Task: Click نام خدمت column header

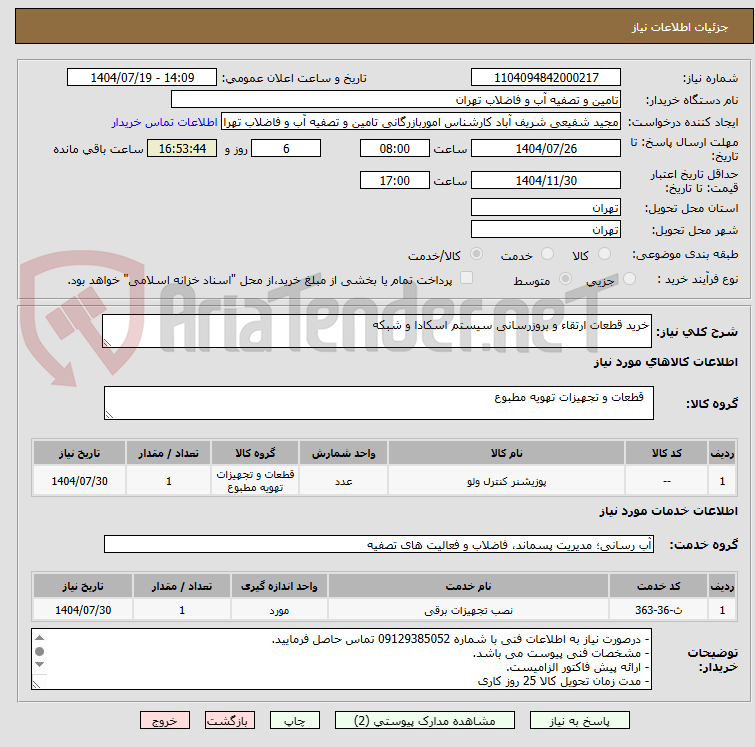Action: 469,586
